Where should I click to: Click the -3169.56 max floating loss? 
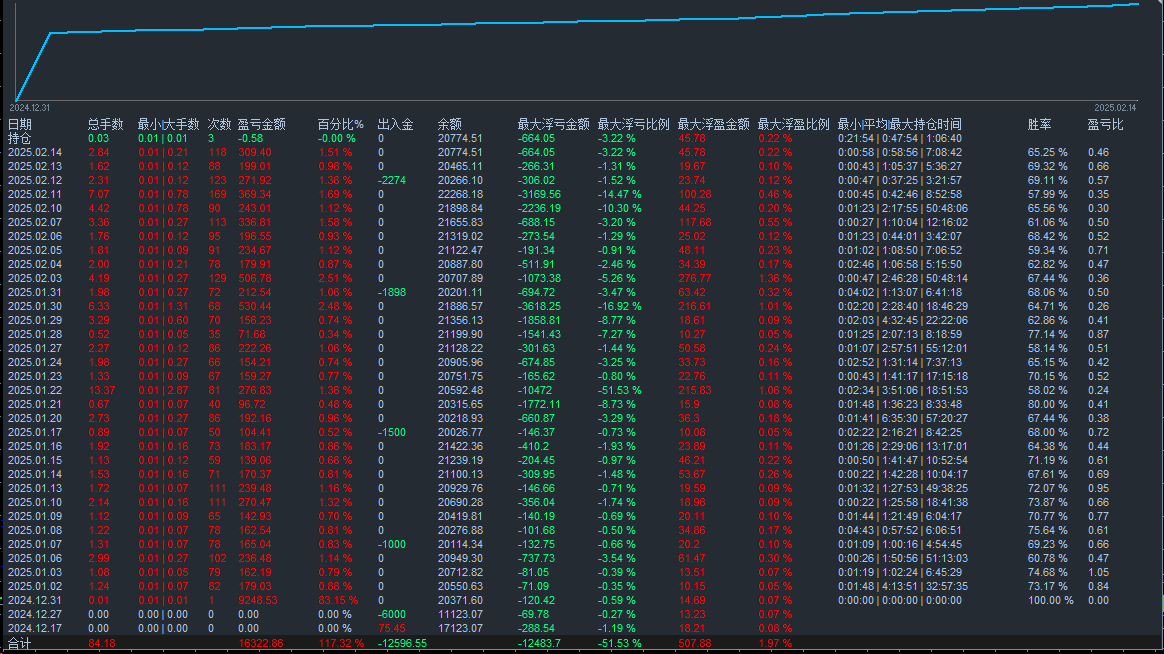pos(539,194)
